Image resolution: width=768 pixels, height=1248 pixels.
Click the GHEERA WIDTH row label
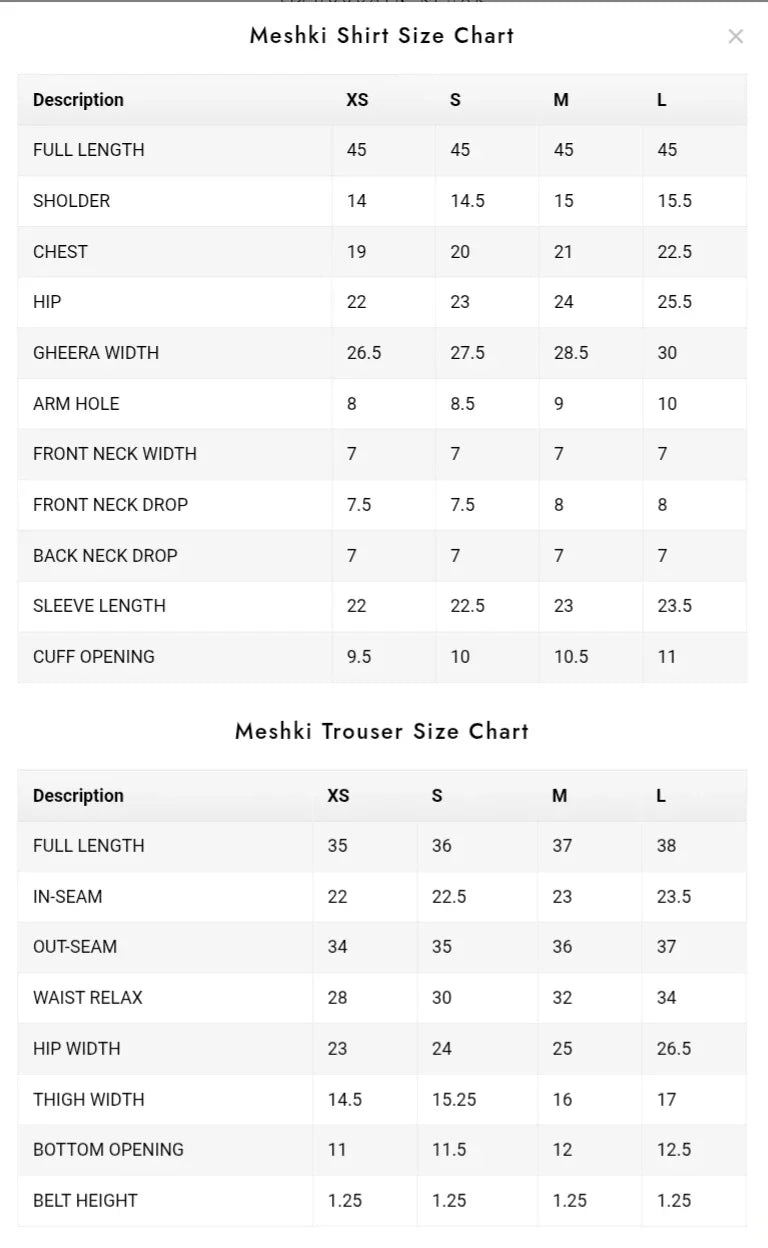point(96,353)
